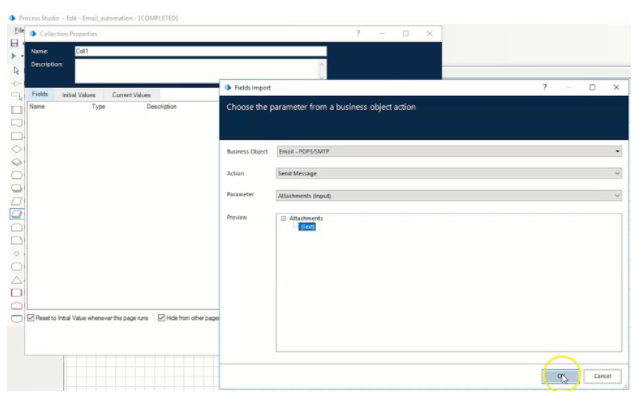642x407 pixels.
Task: Switch to the Fields tab
Action: coord(40,94)
